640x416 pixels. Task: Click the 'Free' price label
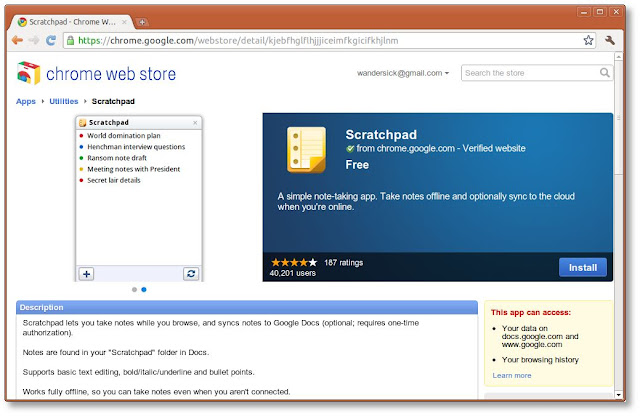(357, 165)
